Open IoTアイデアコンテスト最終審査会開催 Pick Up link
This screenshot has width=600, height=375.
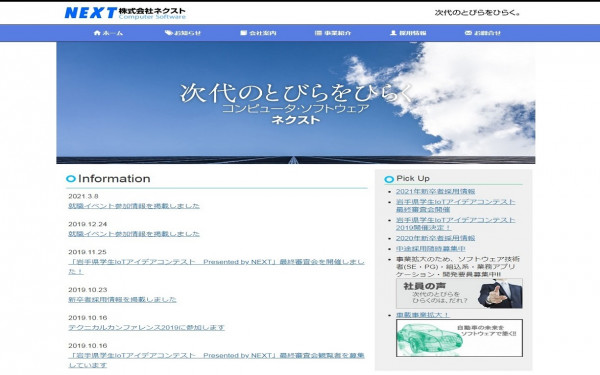(x=455, y=205)
